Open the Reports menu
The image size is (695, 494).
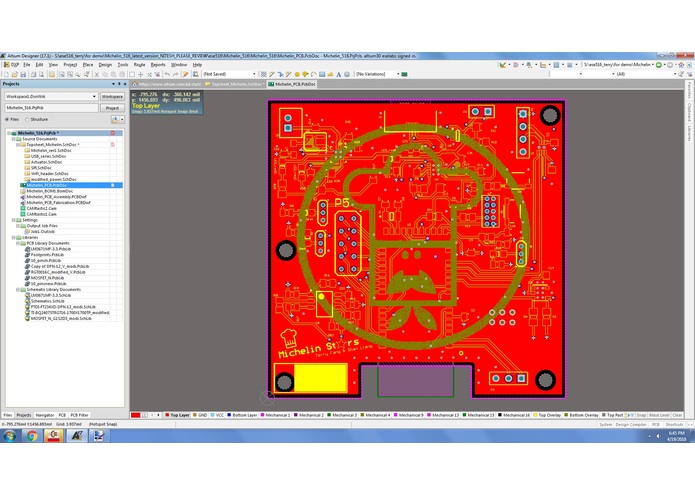point(158,65)
